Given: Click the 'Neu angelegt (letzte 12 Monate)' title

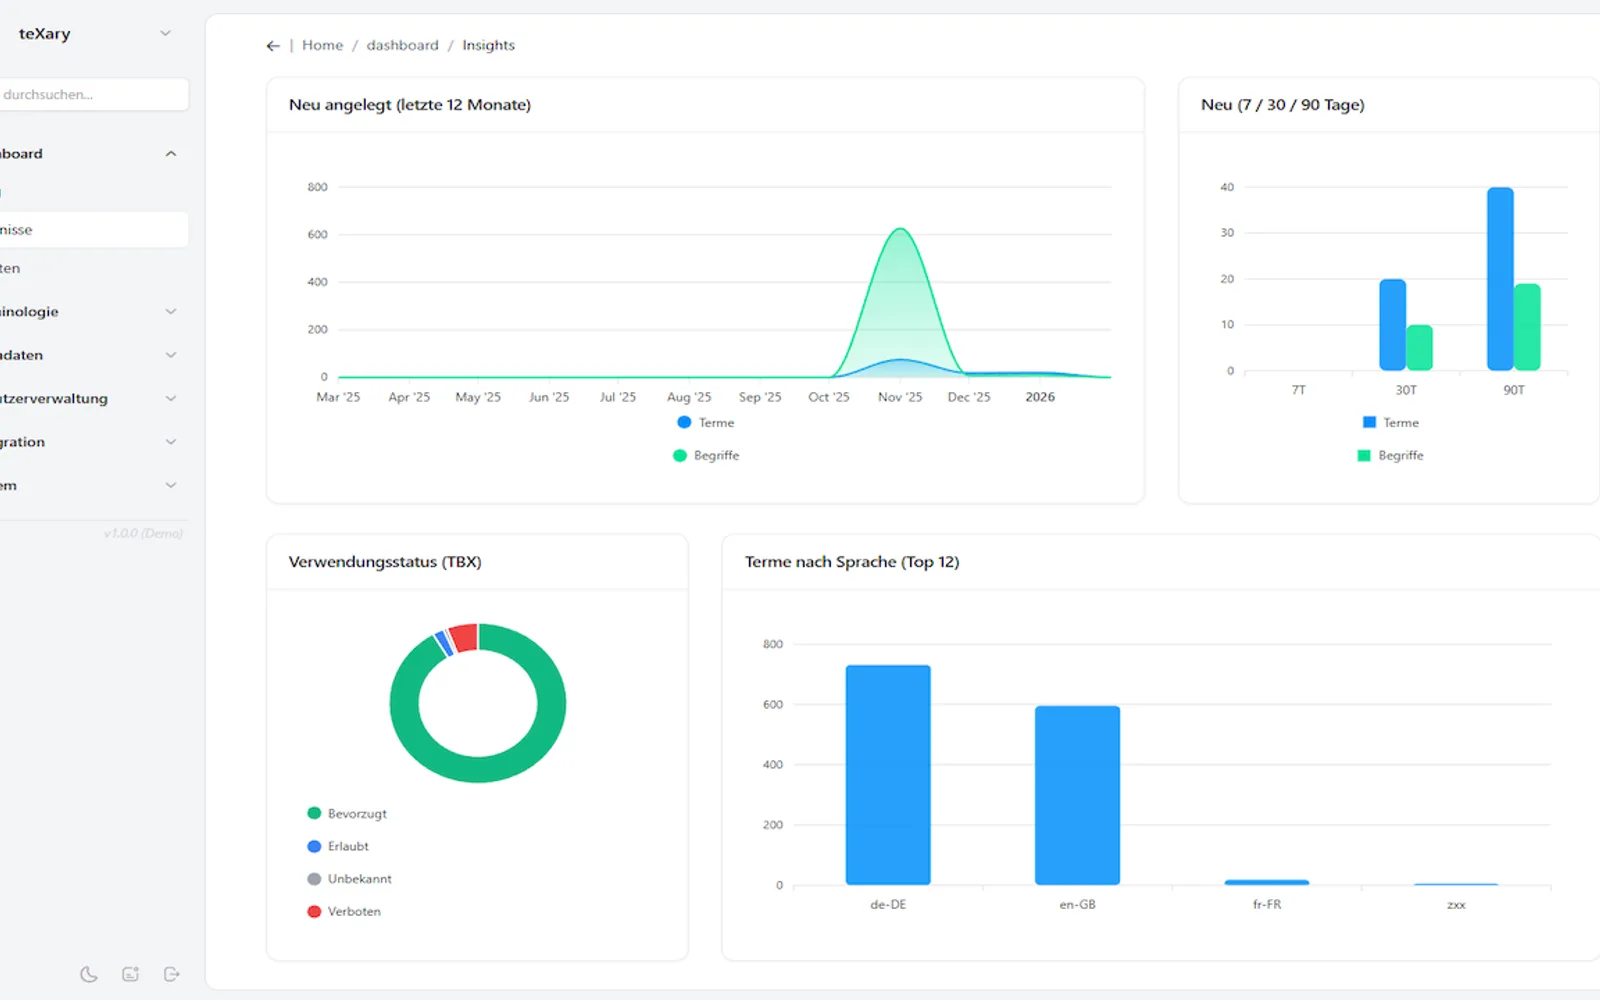Looking at the screenshot, I should tap(410, 105).
